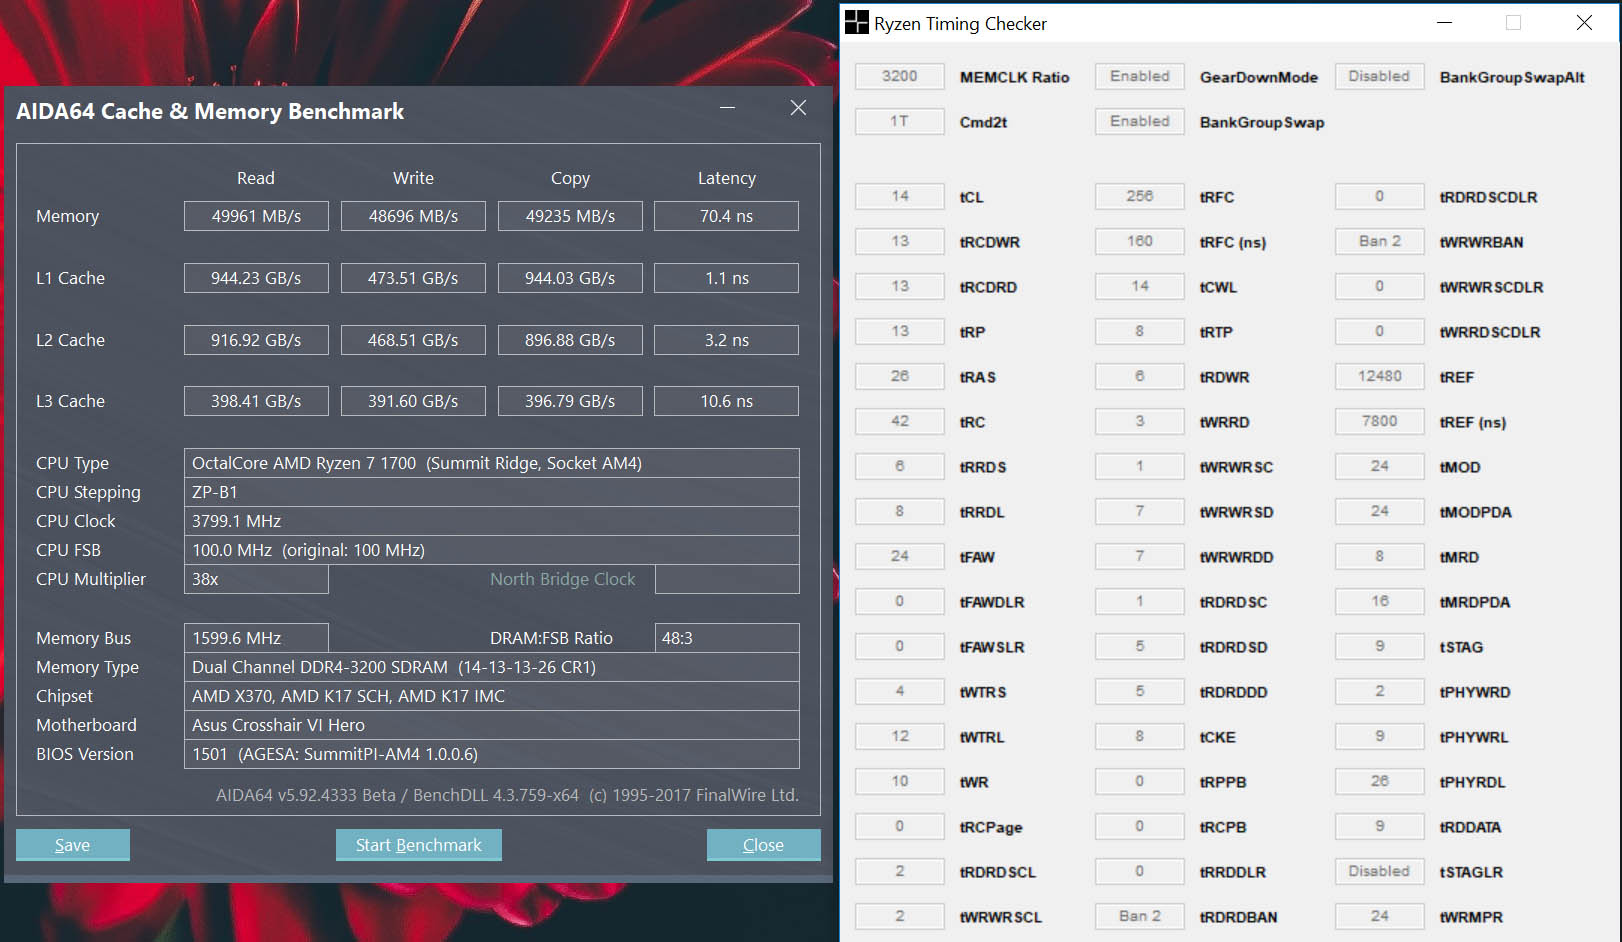Click the Latency column header in AIDA64

click(x=727, y=178)
